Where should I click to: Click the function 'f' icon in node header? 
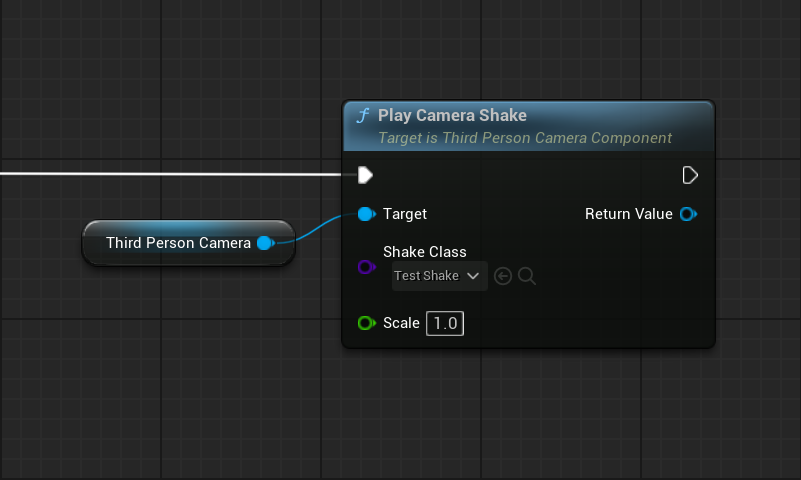click(362, 116)
